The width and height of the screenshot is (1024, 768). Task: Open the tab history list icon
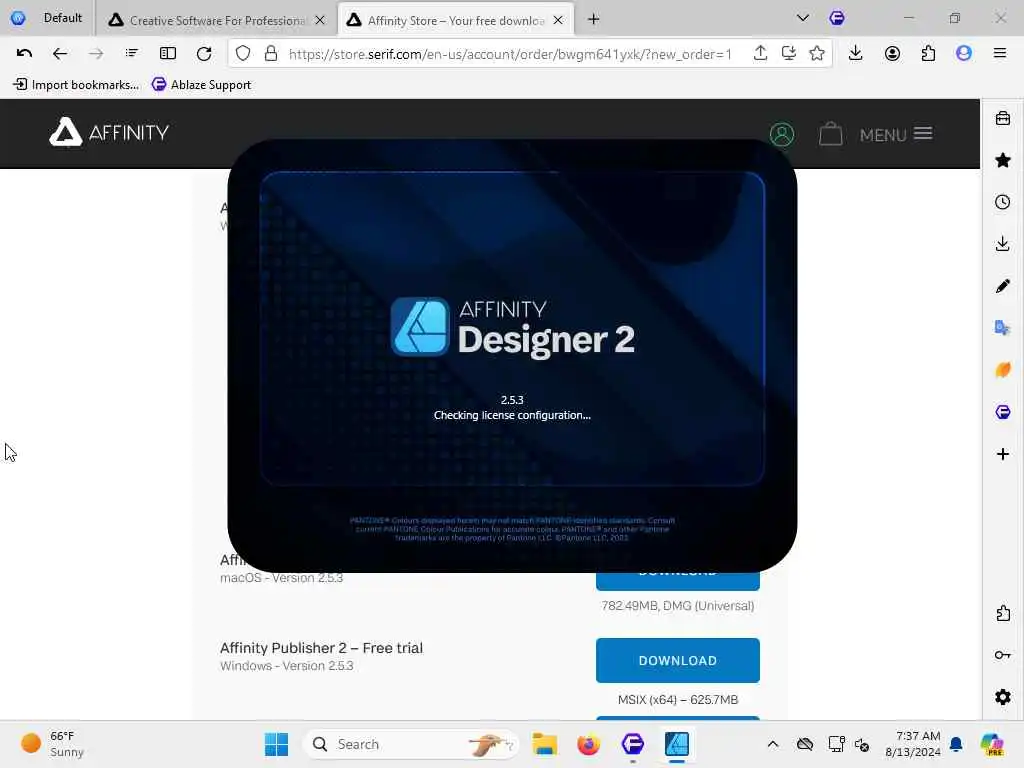coord(131,54)
